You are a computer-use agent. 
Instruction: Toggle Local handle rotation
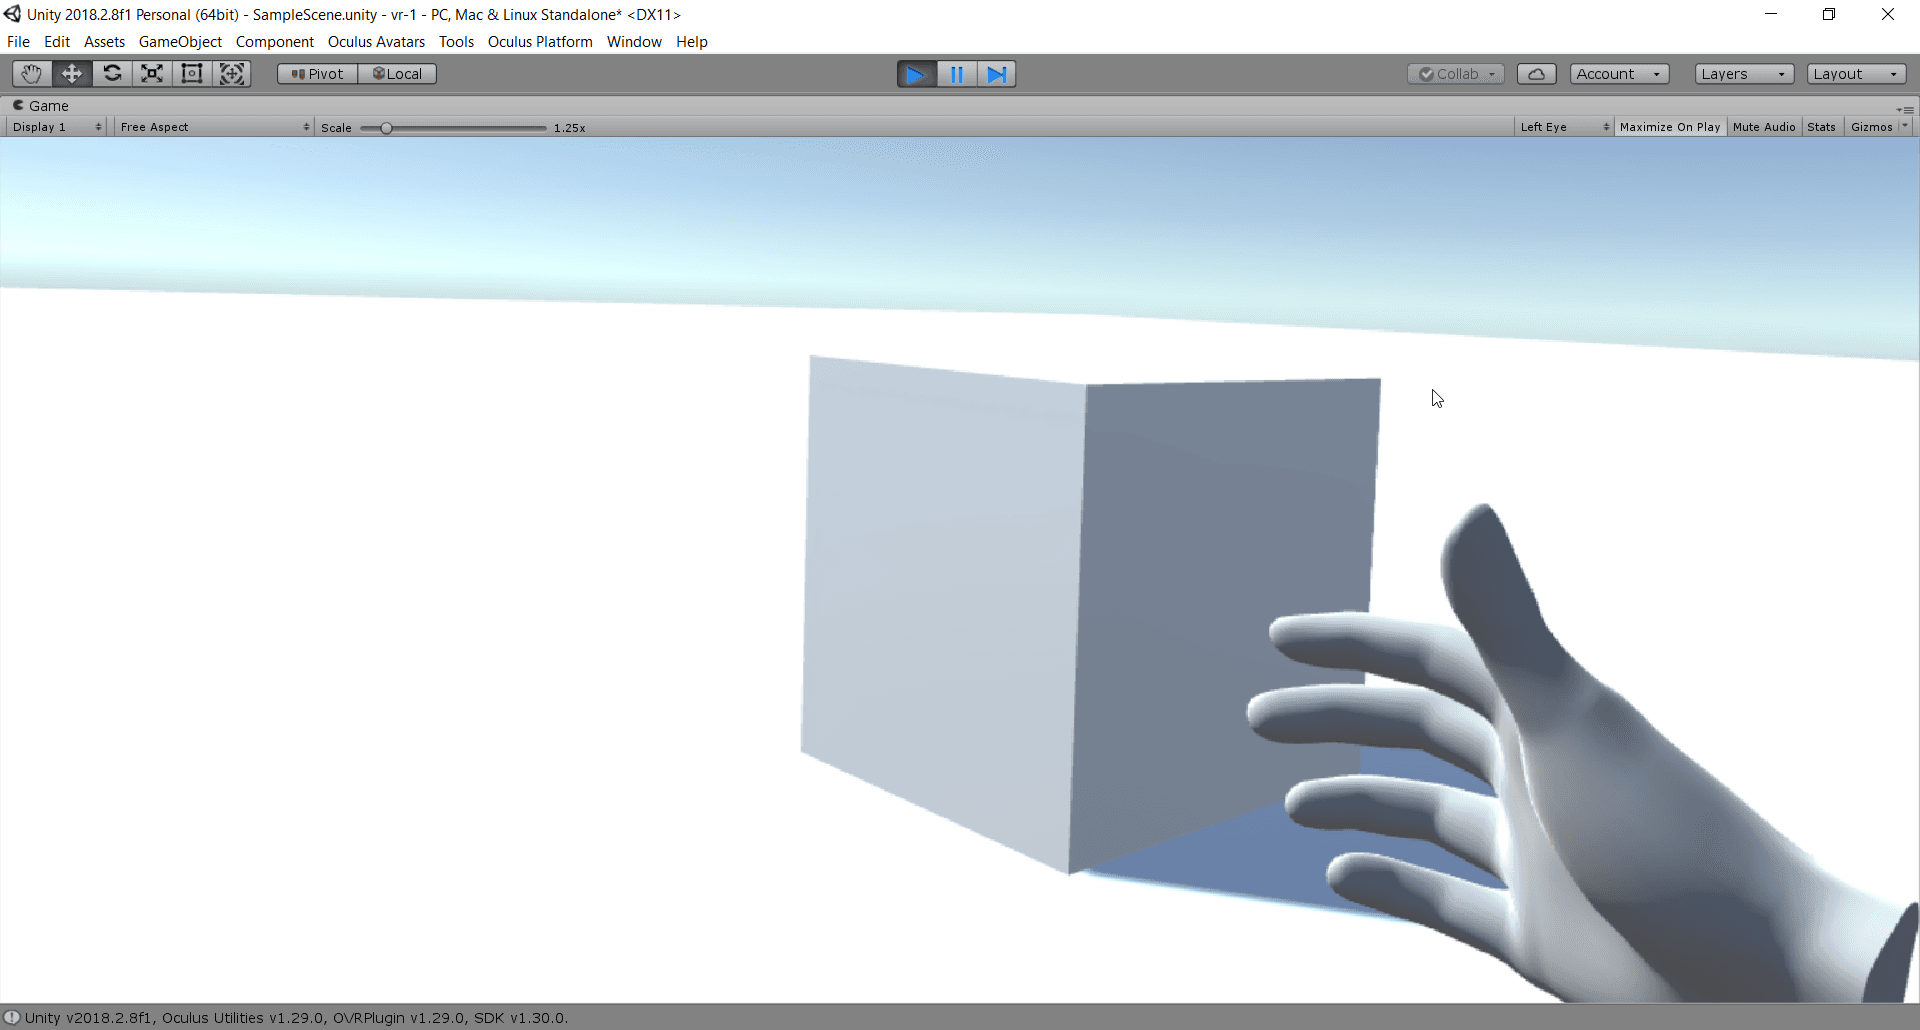pos(397,74)
